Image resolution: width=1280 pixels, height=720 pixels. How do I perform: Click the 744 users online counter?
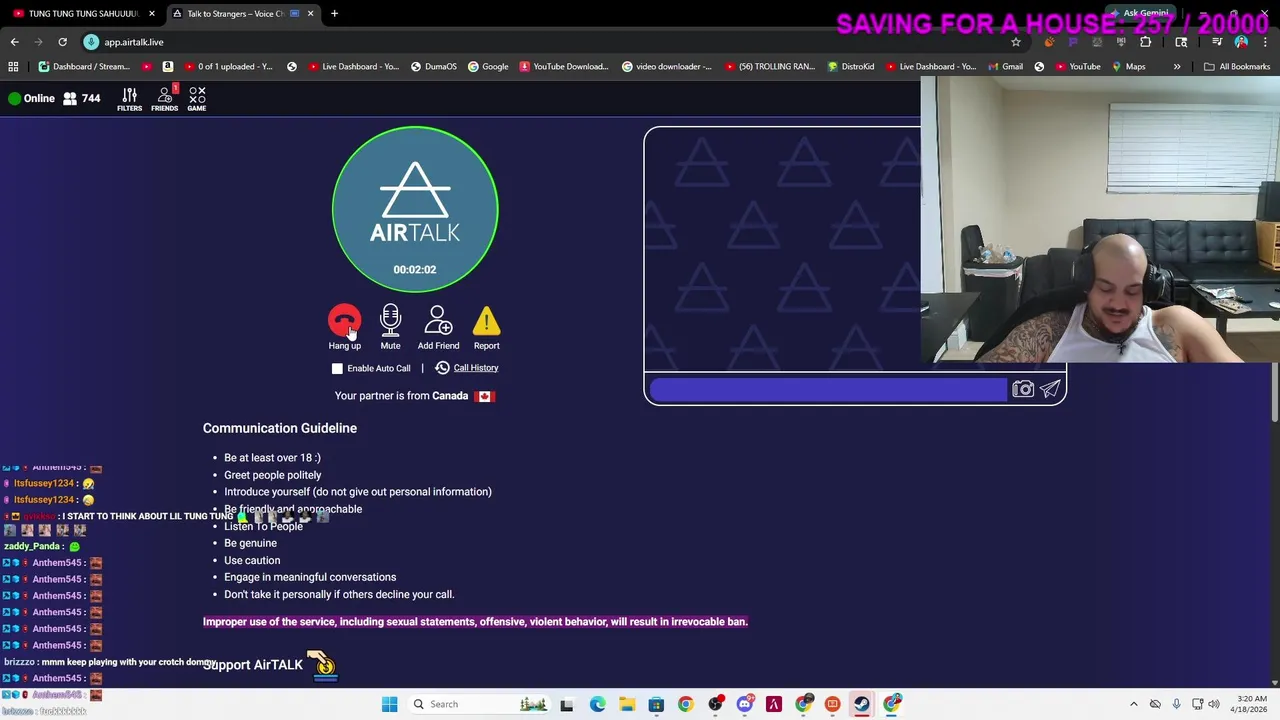(x=81, y=98)
